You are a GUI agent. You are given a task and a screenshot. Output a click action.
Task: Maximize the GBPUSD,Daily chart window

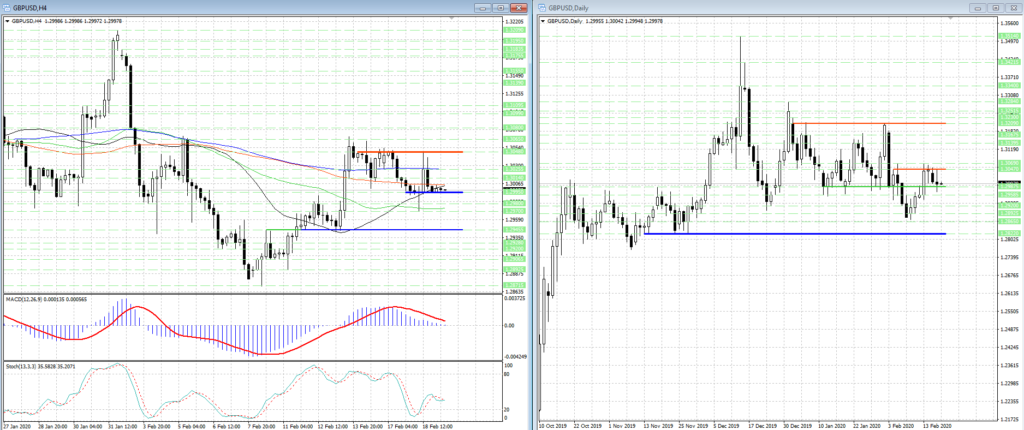point(996,8)
